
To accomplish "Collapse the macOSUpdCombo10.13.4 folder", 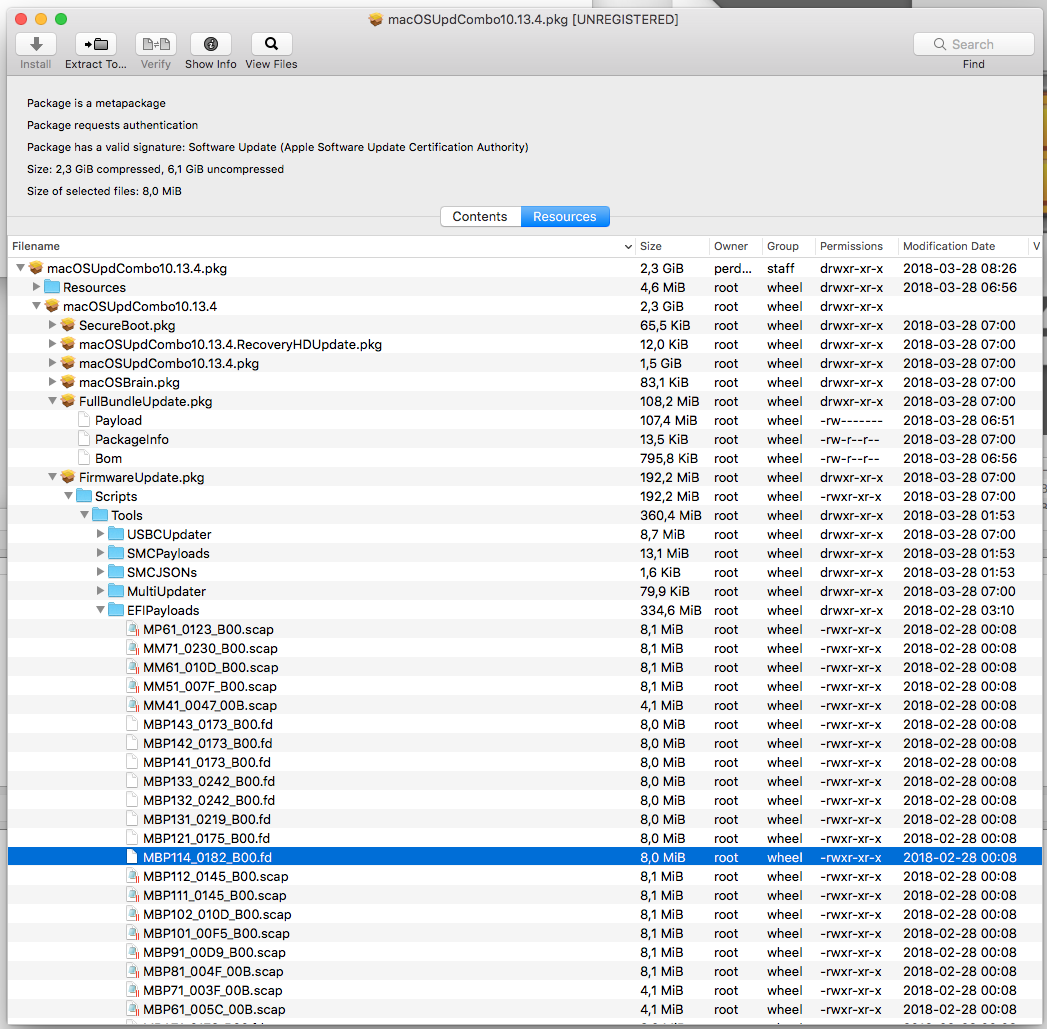I will (x=36, y=306).
